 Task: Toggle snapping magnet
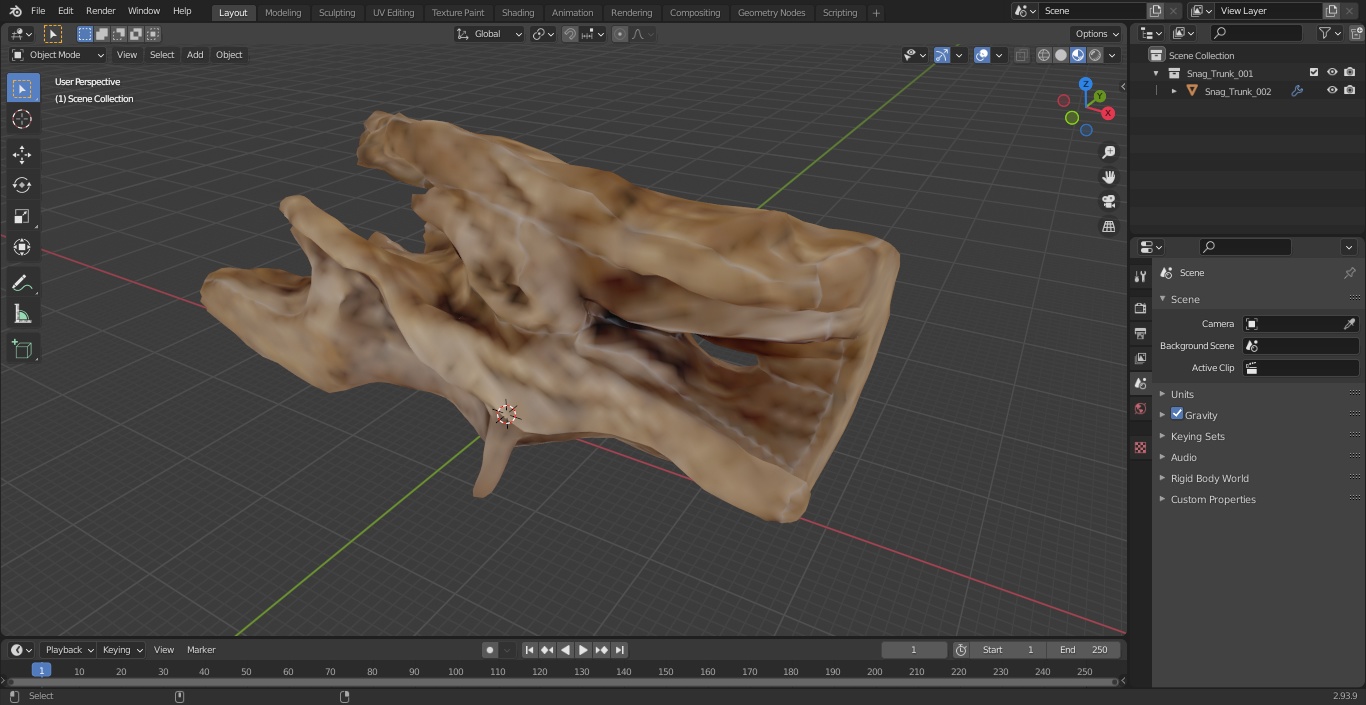[x=570, y=34]
